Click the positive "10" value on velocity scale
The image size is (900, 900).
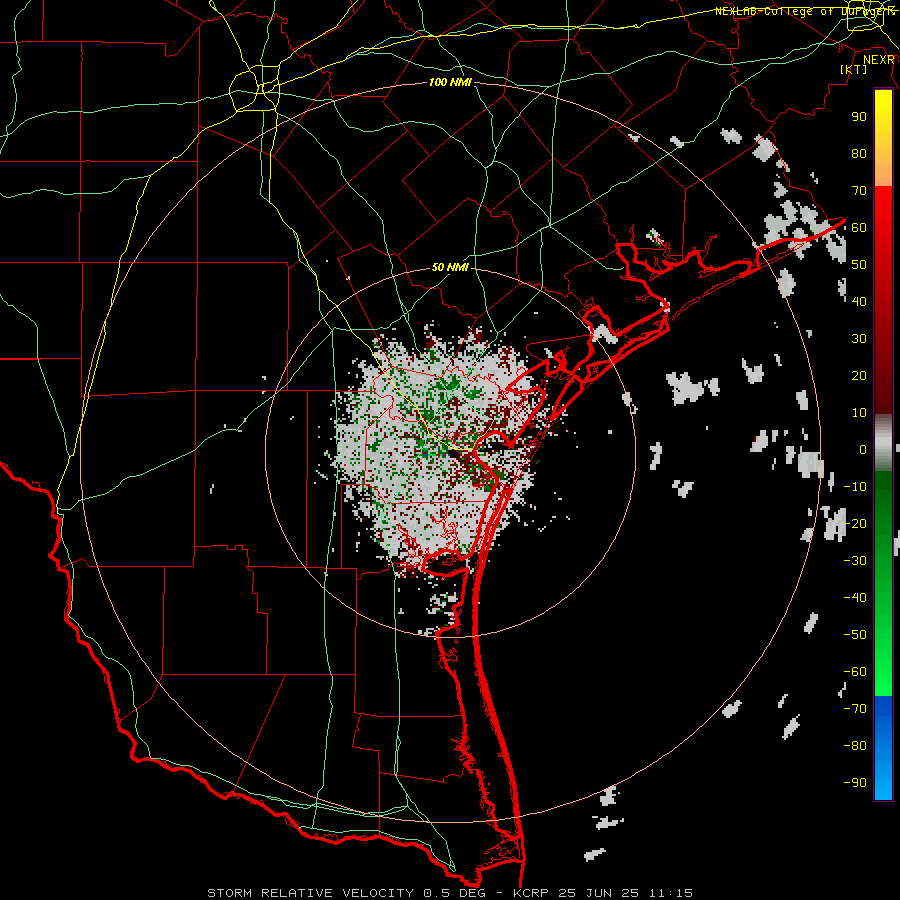coord(859,413)
